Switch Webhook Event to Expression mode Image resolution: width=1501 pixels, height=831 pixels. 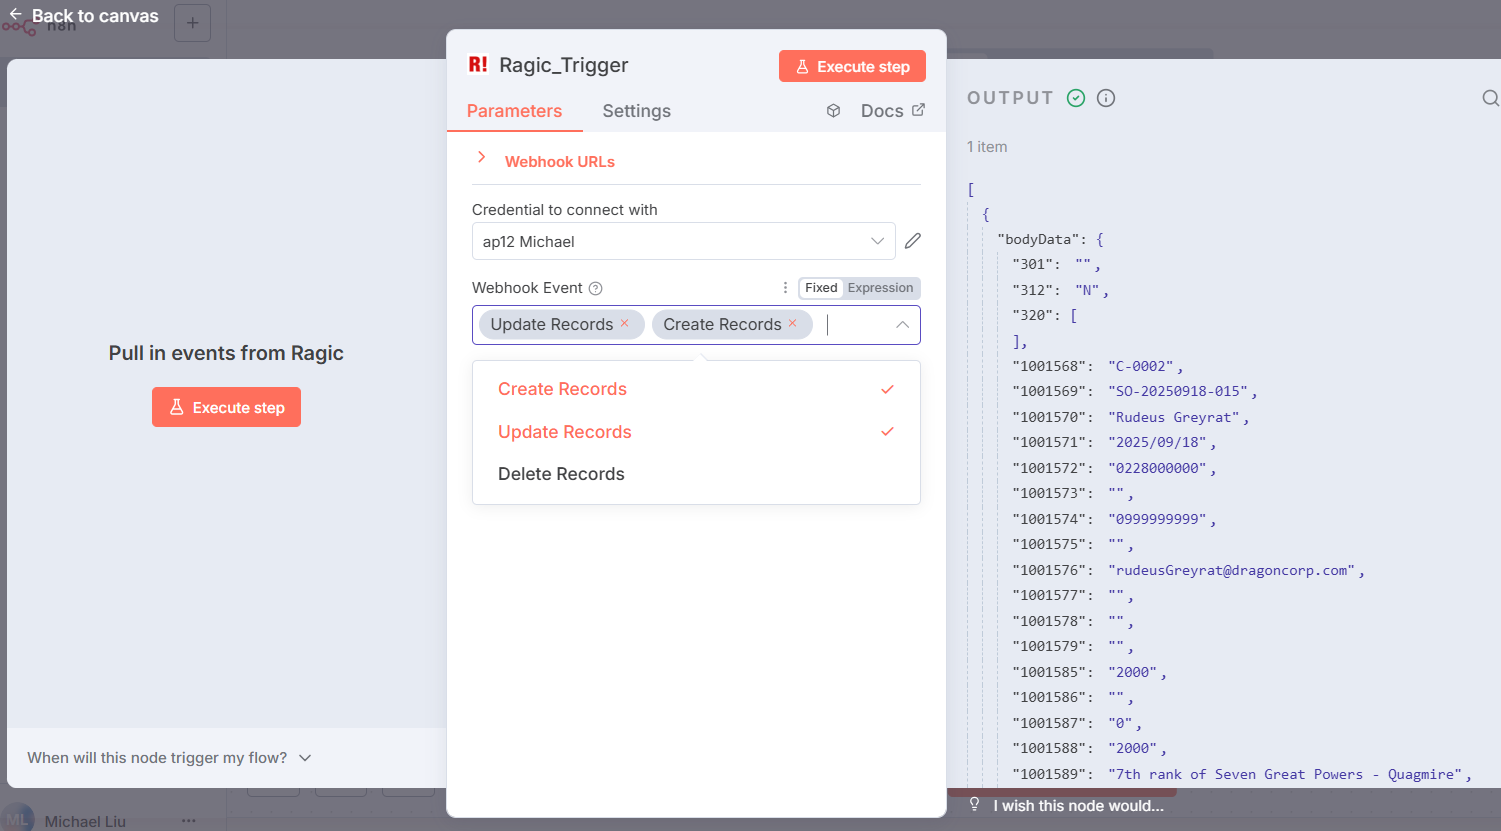click(x=880, y=288)
